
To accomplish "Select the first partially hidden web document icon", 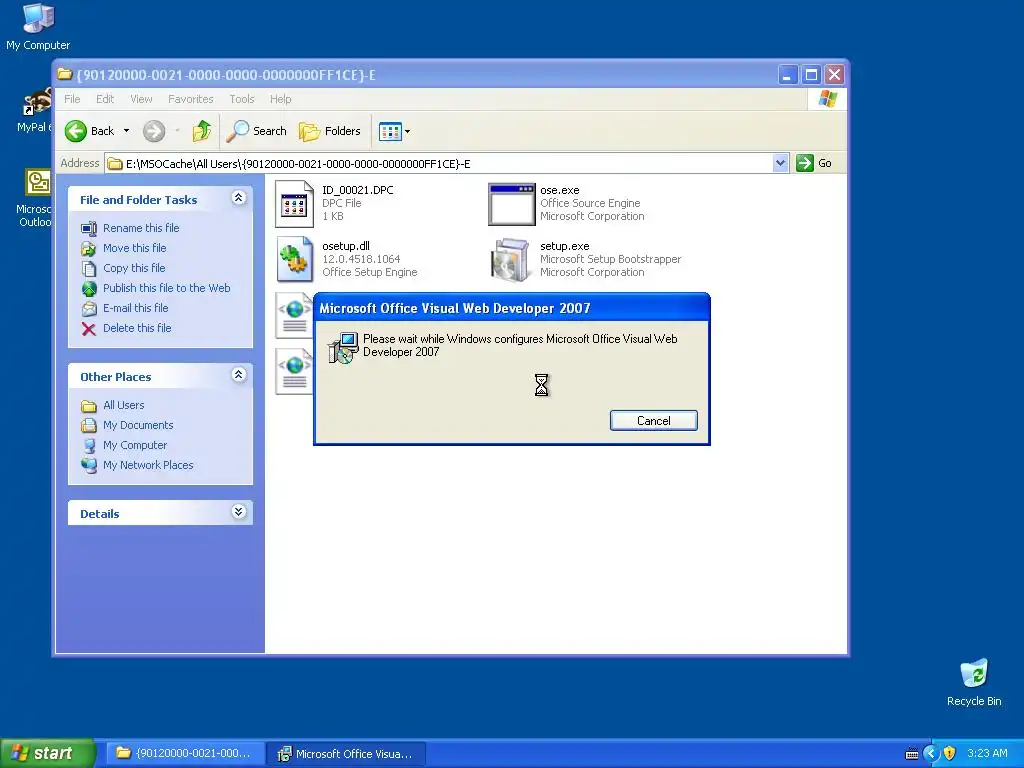I will click(294, 316).
